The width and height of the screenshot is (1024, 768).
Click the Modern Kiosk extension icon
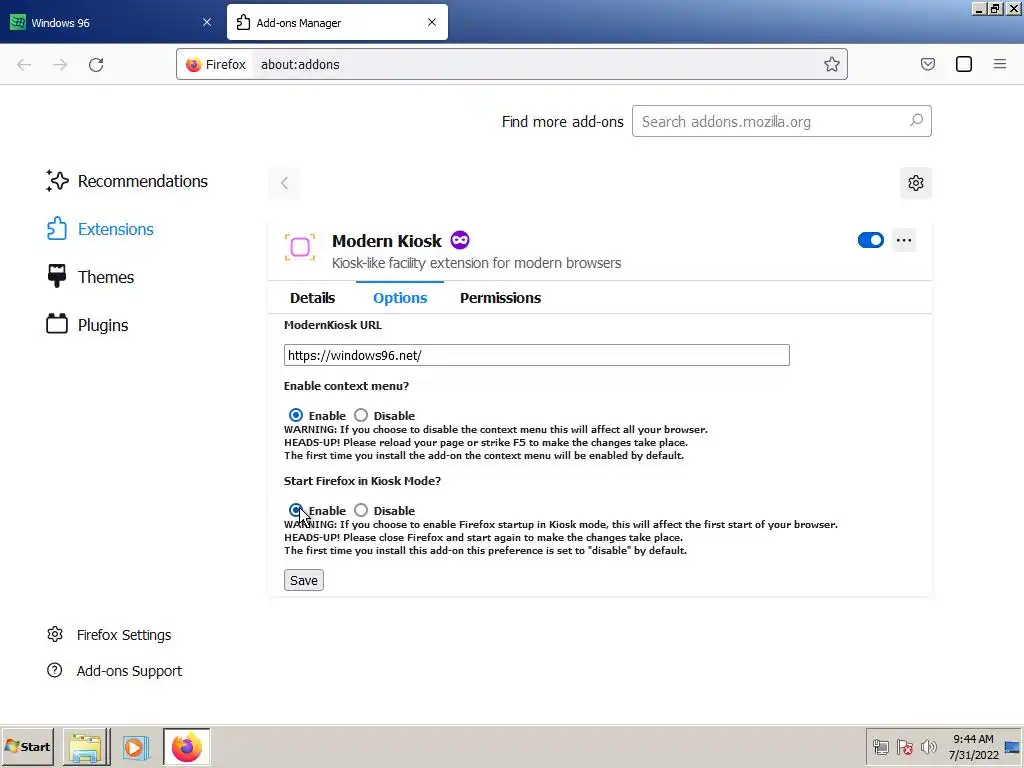[300, 248]
